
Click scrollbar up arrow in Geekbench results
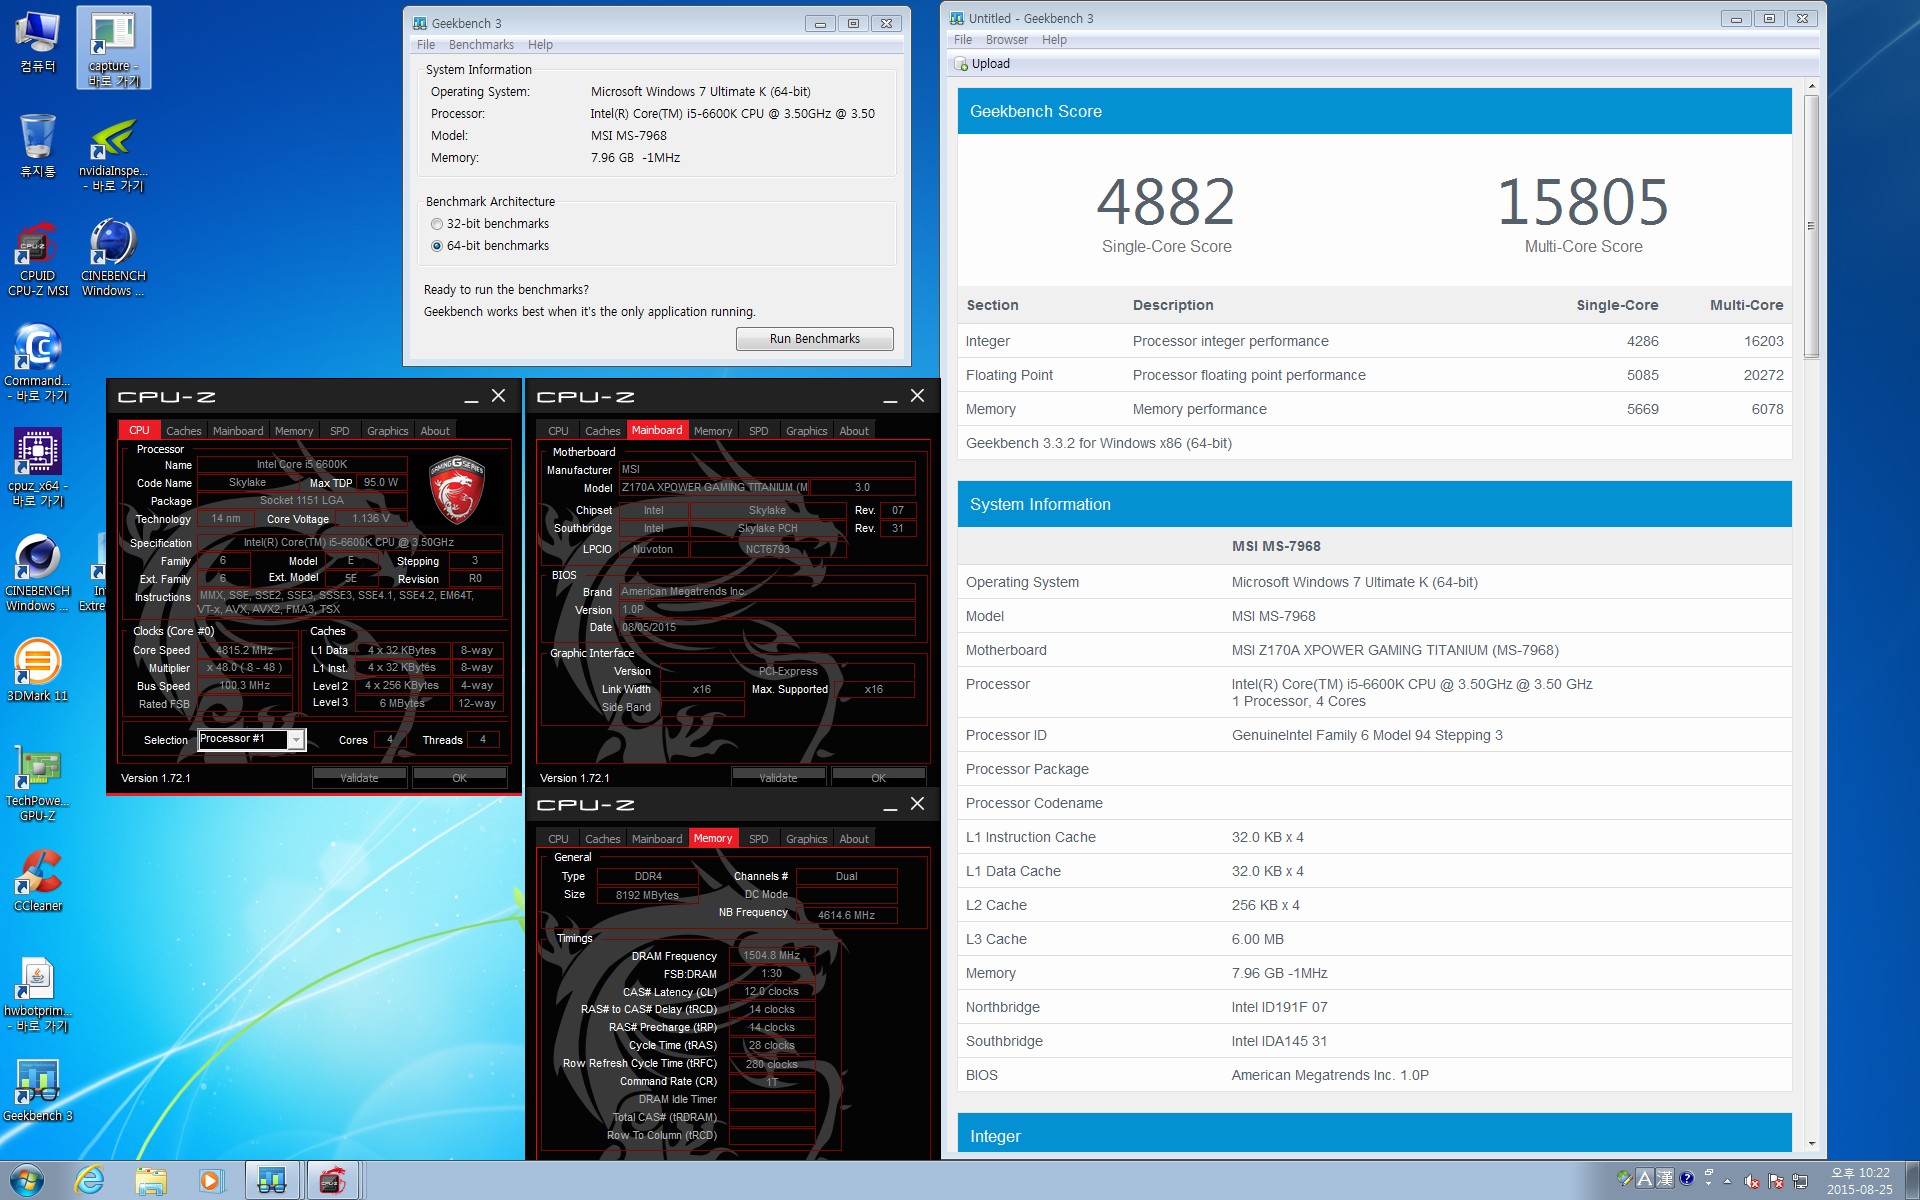(x=1811, y=87)
